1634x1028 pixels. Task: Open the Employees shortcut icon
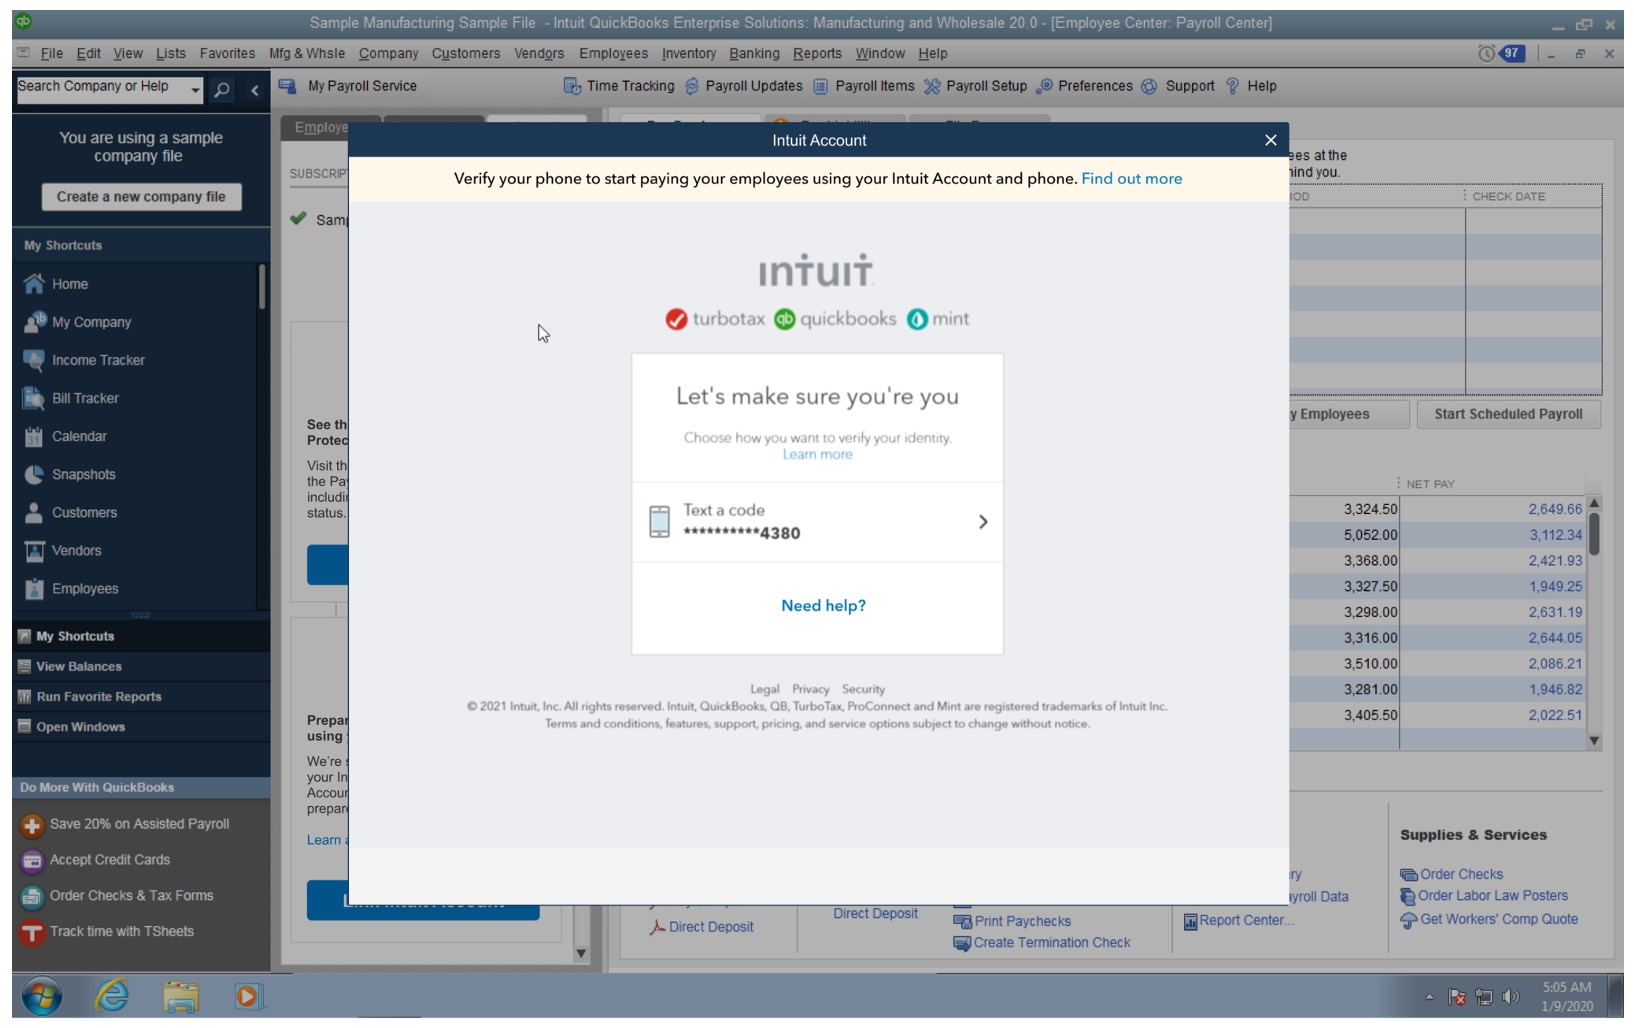click(x=34, y=588)
